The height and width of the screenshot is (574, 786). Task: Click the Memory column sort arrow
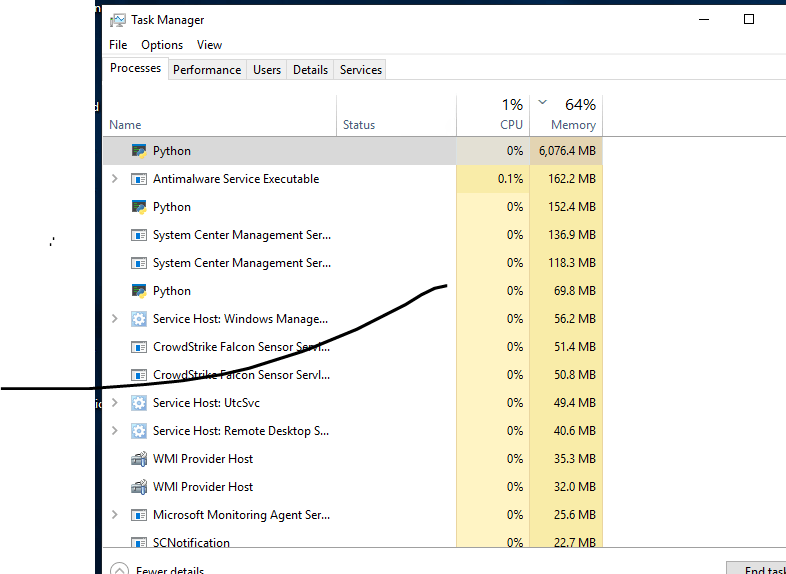(542, 102)
